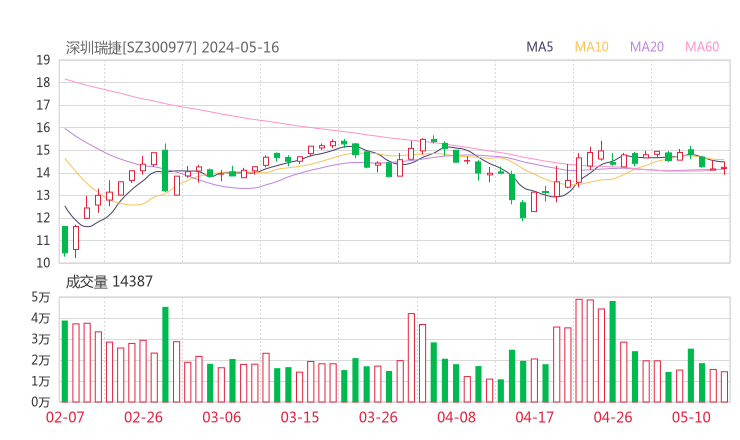Click the MA10 legend label

(591, 47)
